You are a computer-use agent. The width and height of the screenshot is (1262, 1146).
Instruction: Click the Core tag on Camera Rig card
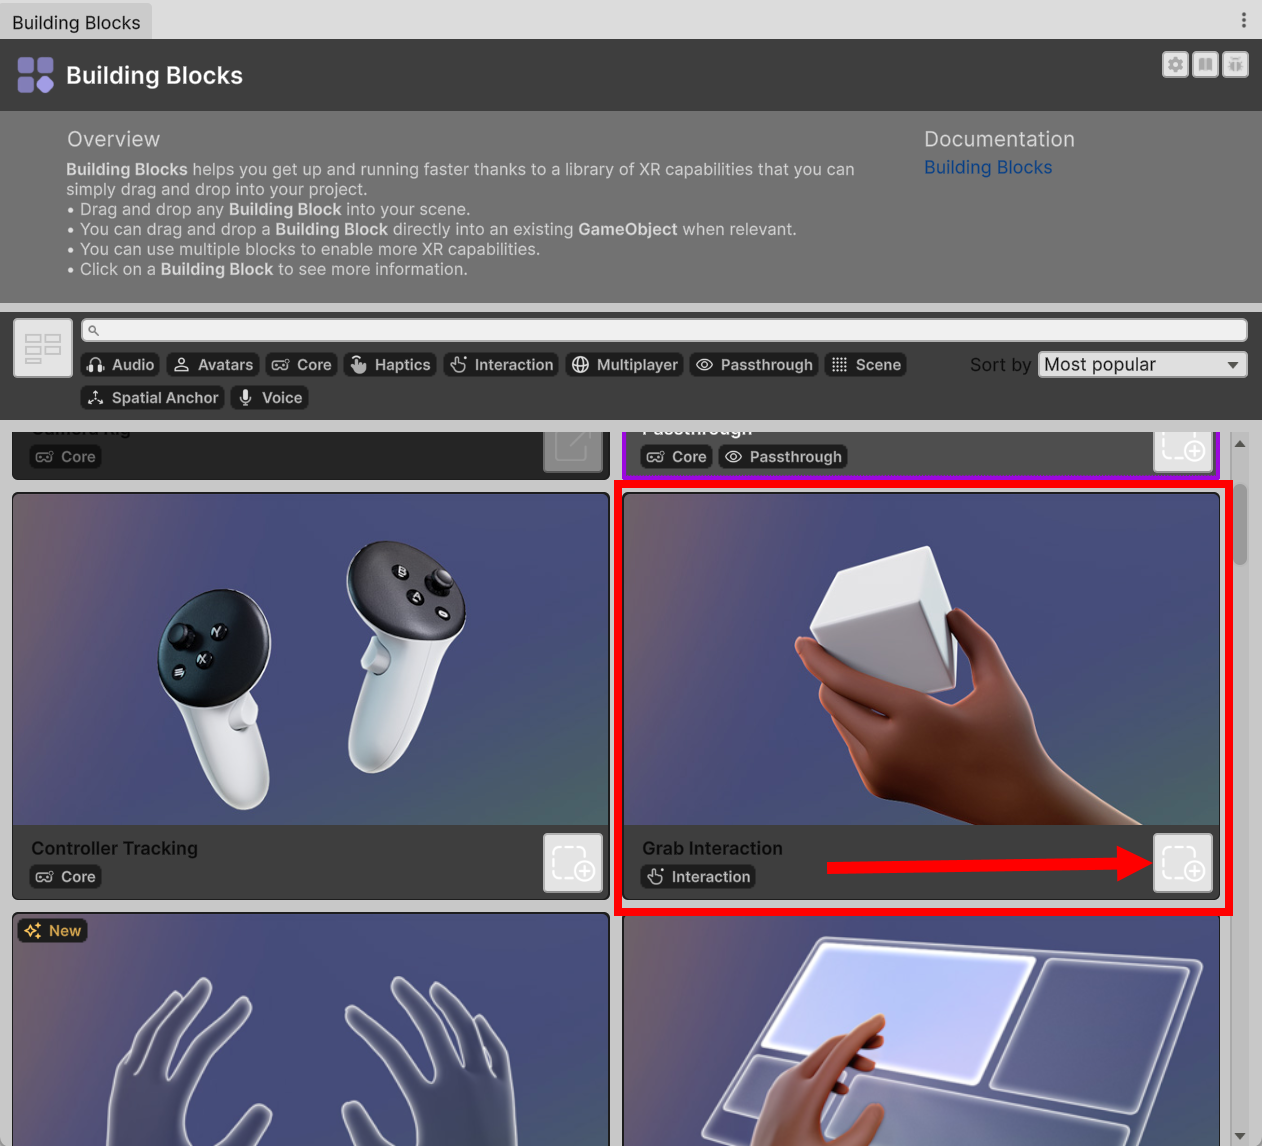point(66,457)
